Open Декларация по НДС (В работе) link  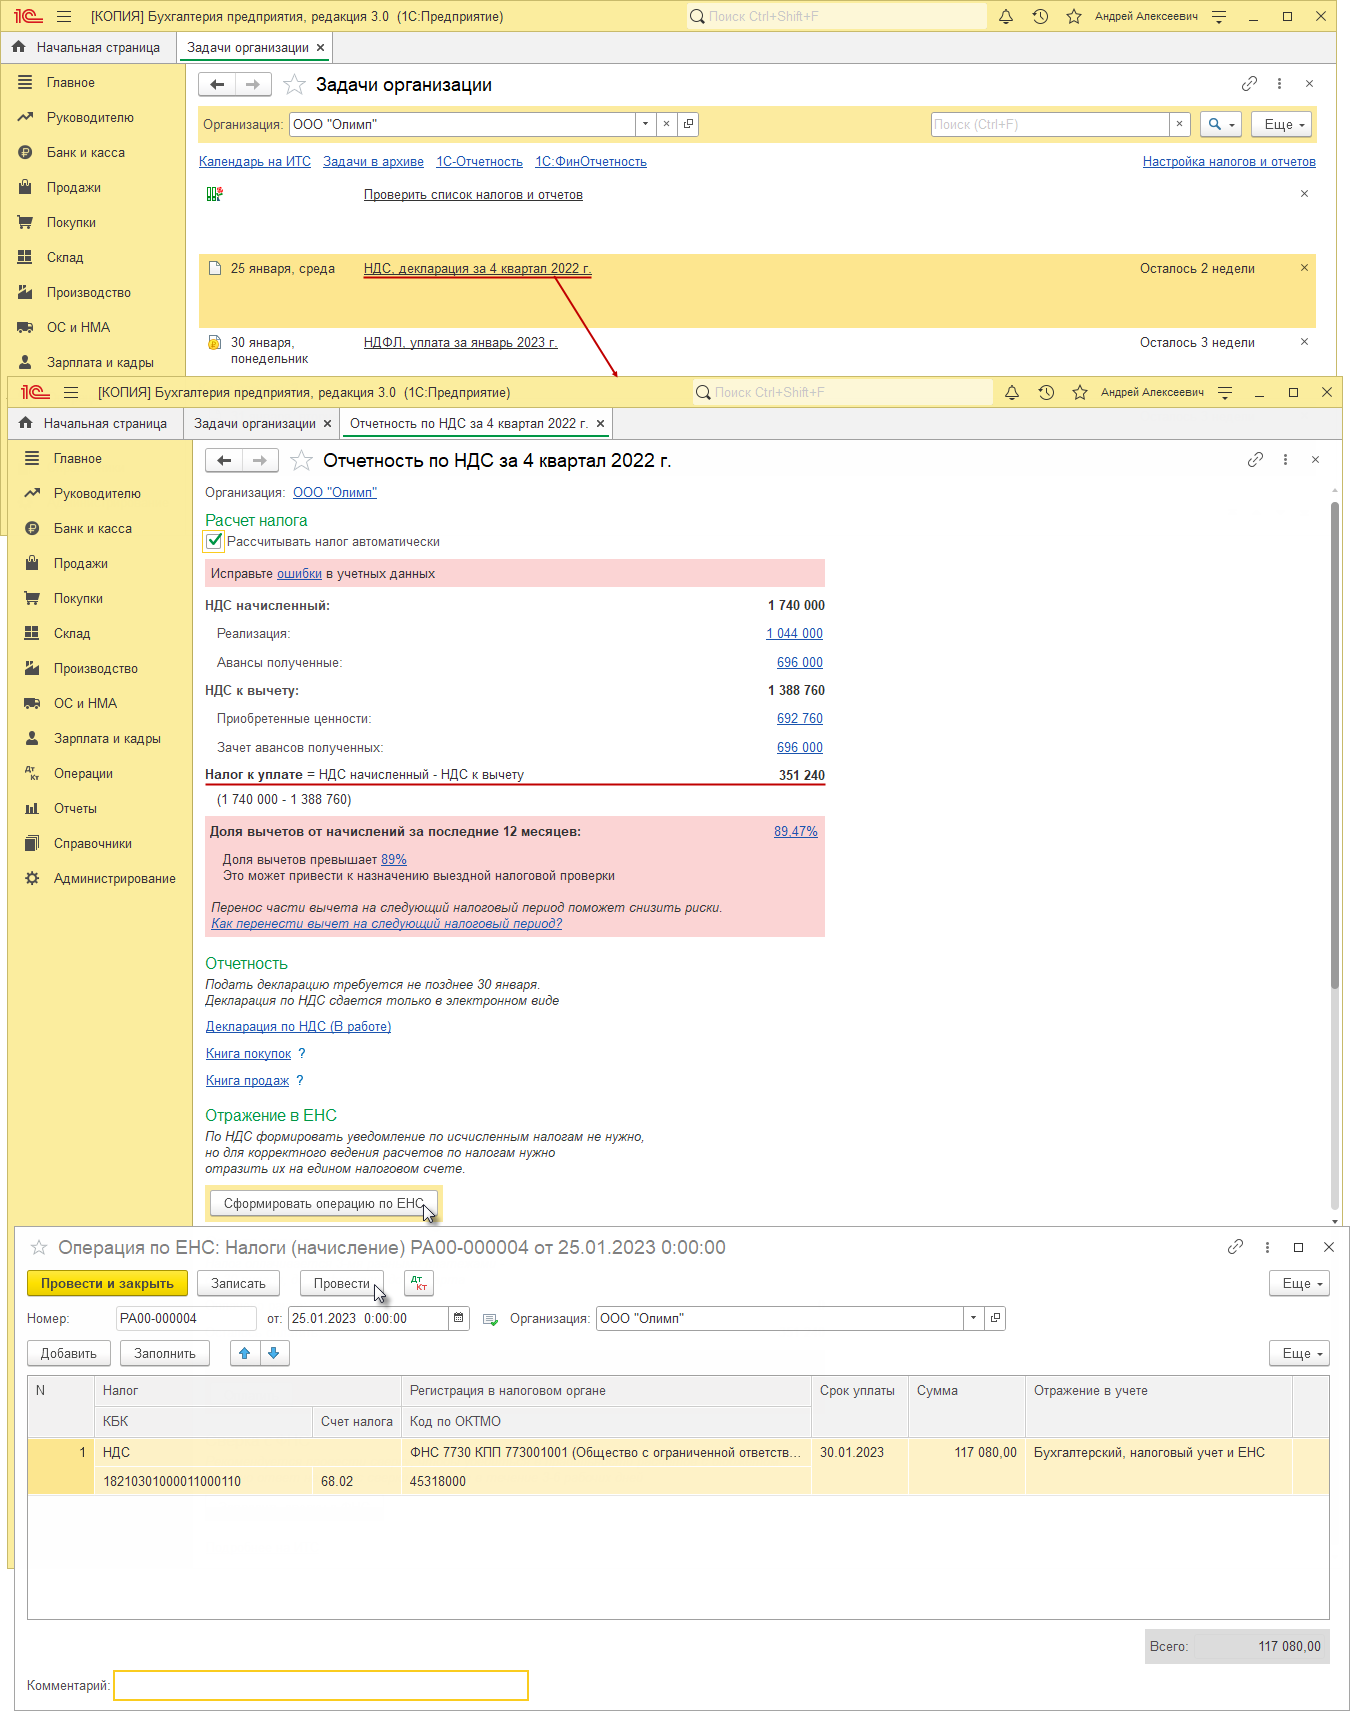(x=298, y=1027)
